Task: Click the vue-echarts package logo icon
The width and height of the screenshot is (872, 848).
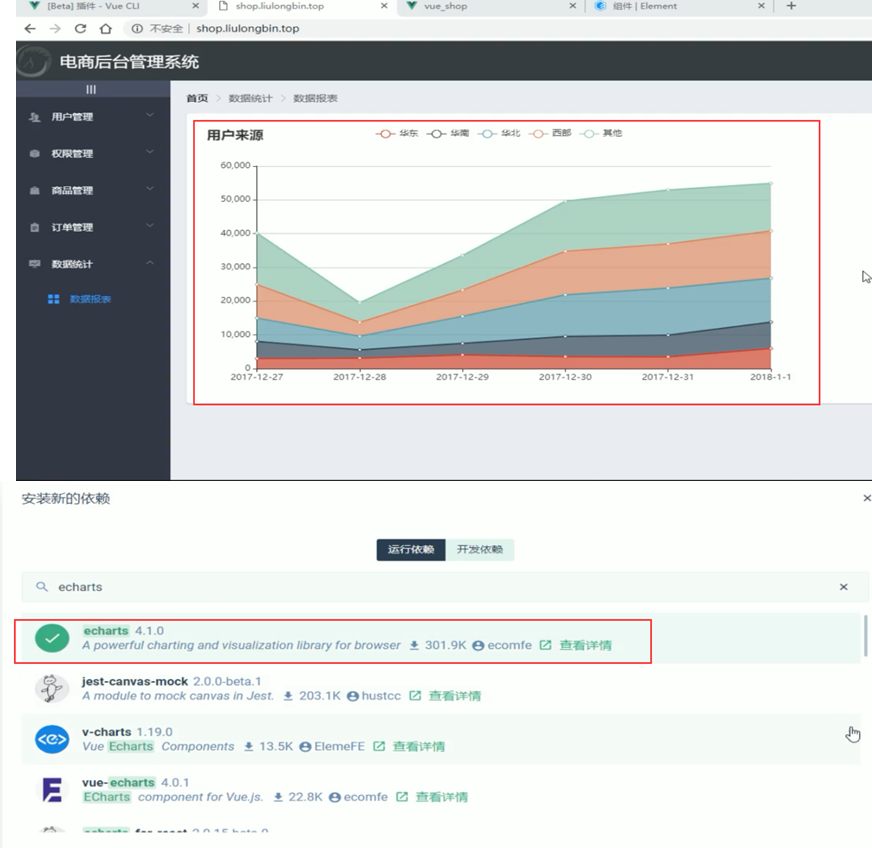Action: pyautogui.click(x=52, y=789)
